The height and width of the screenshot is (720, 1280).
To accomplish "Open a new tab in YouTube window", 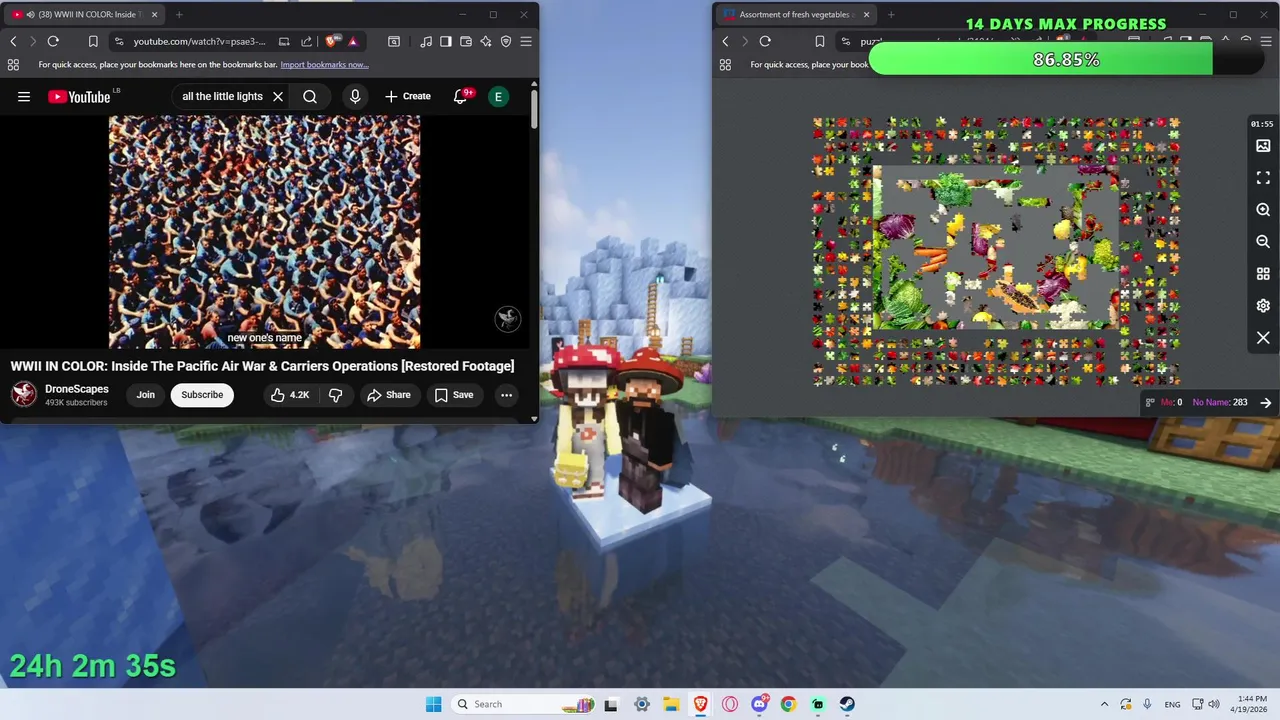I will [x=179, y=14].
